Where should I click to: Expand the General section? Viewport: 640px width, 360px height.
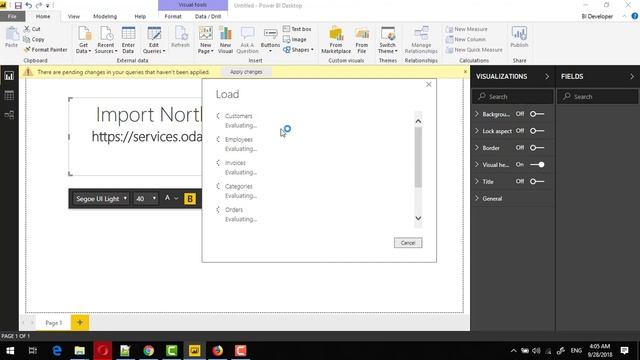(477, 198)
